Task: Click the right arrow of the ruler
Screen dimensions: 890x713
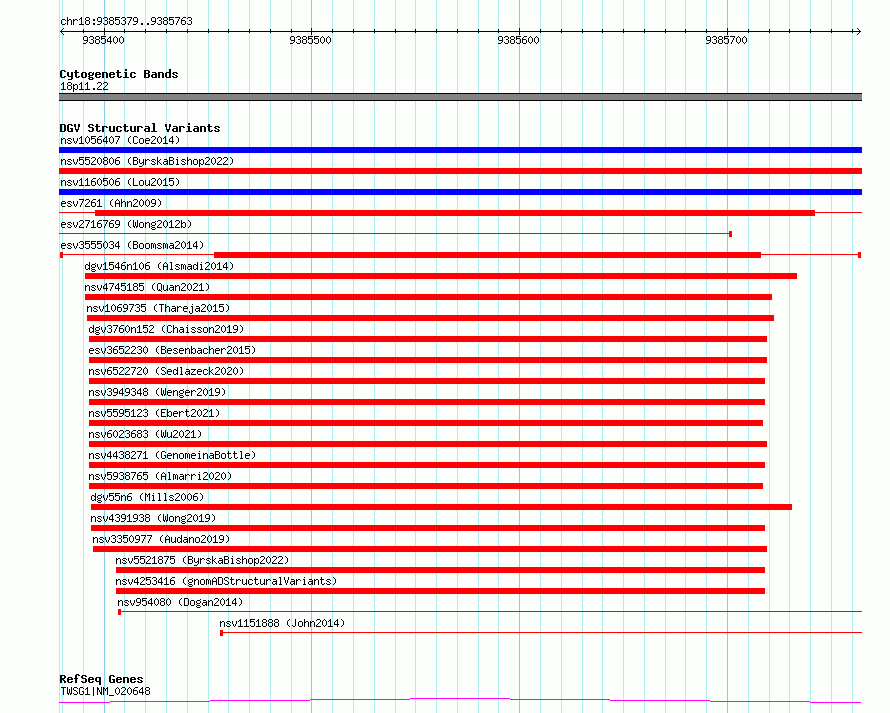Action: click(x=858, y=31)
